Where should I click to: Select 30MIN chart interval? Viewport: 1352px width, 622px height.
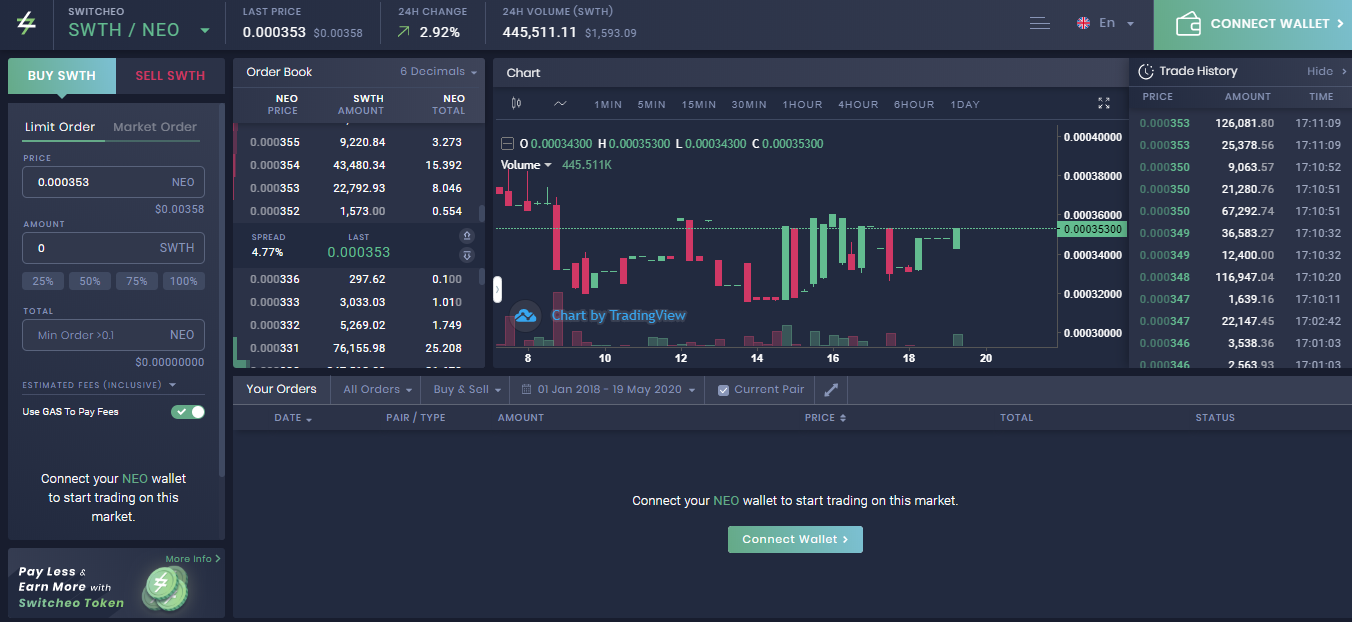click(749, 104)
